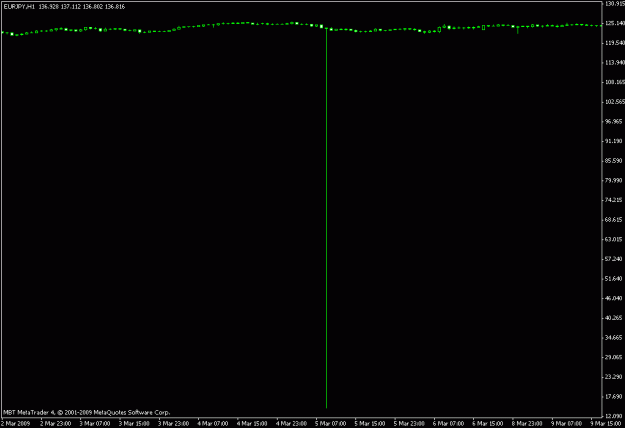
Task: Click the 57.240 price axis label
Action: click(x=615, y=259)
